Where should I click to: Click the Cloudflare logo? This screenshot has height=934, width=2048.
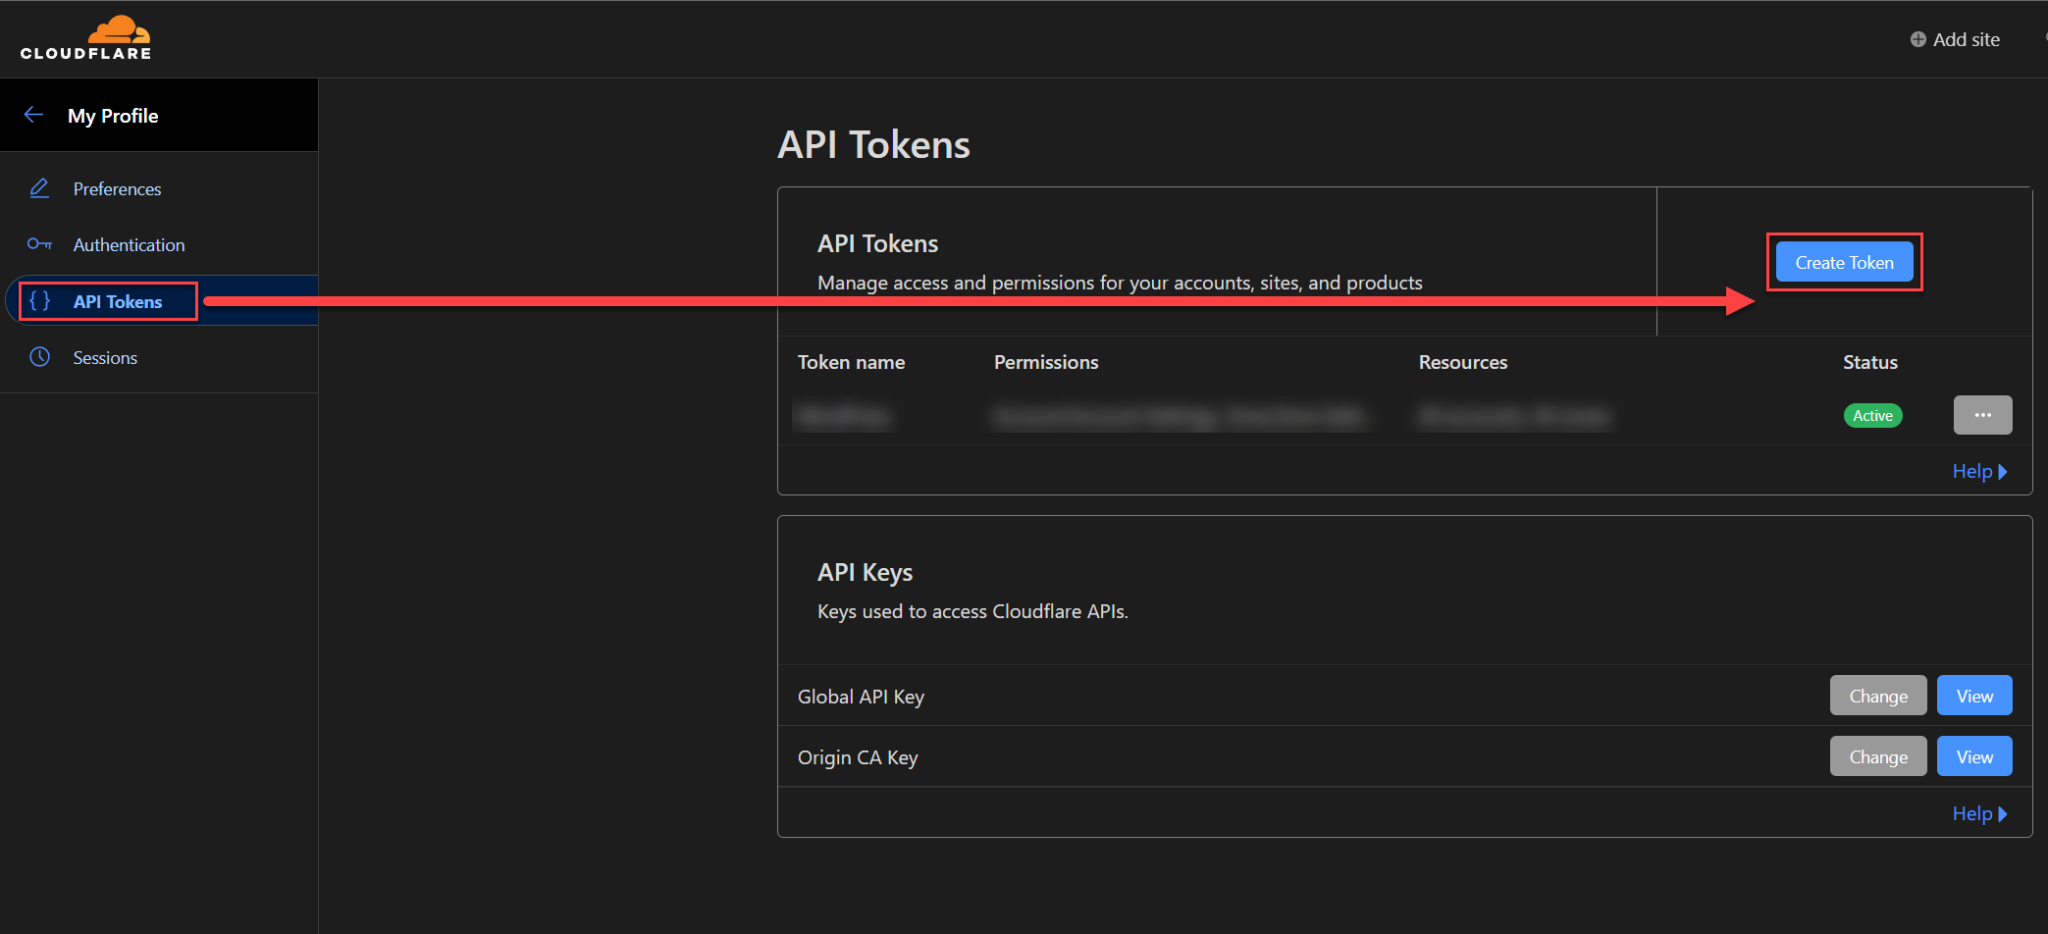click(85, 38)
